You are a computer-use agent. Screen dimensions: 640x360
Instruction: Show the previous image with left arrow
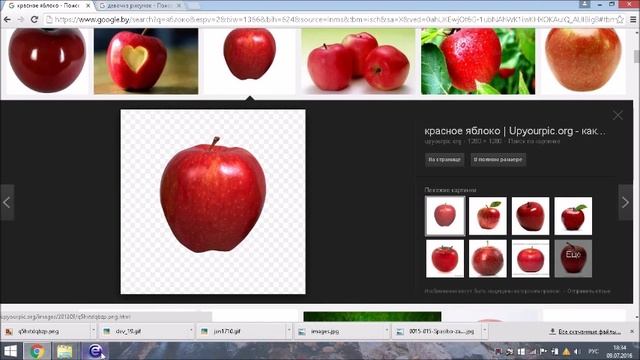click(x=7, y=202)
